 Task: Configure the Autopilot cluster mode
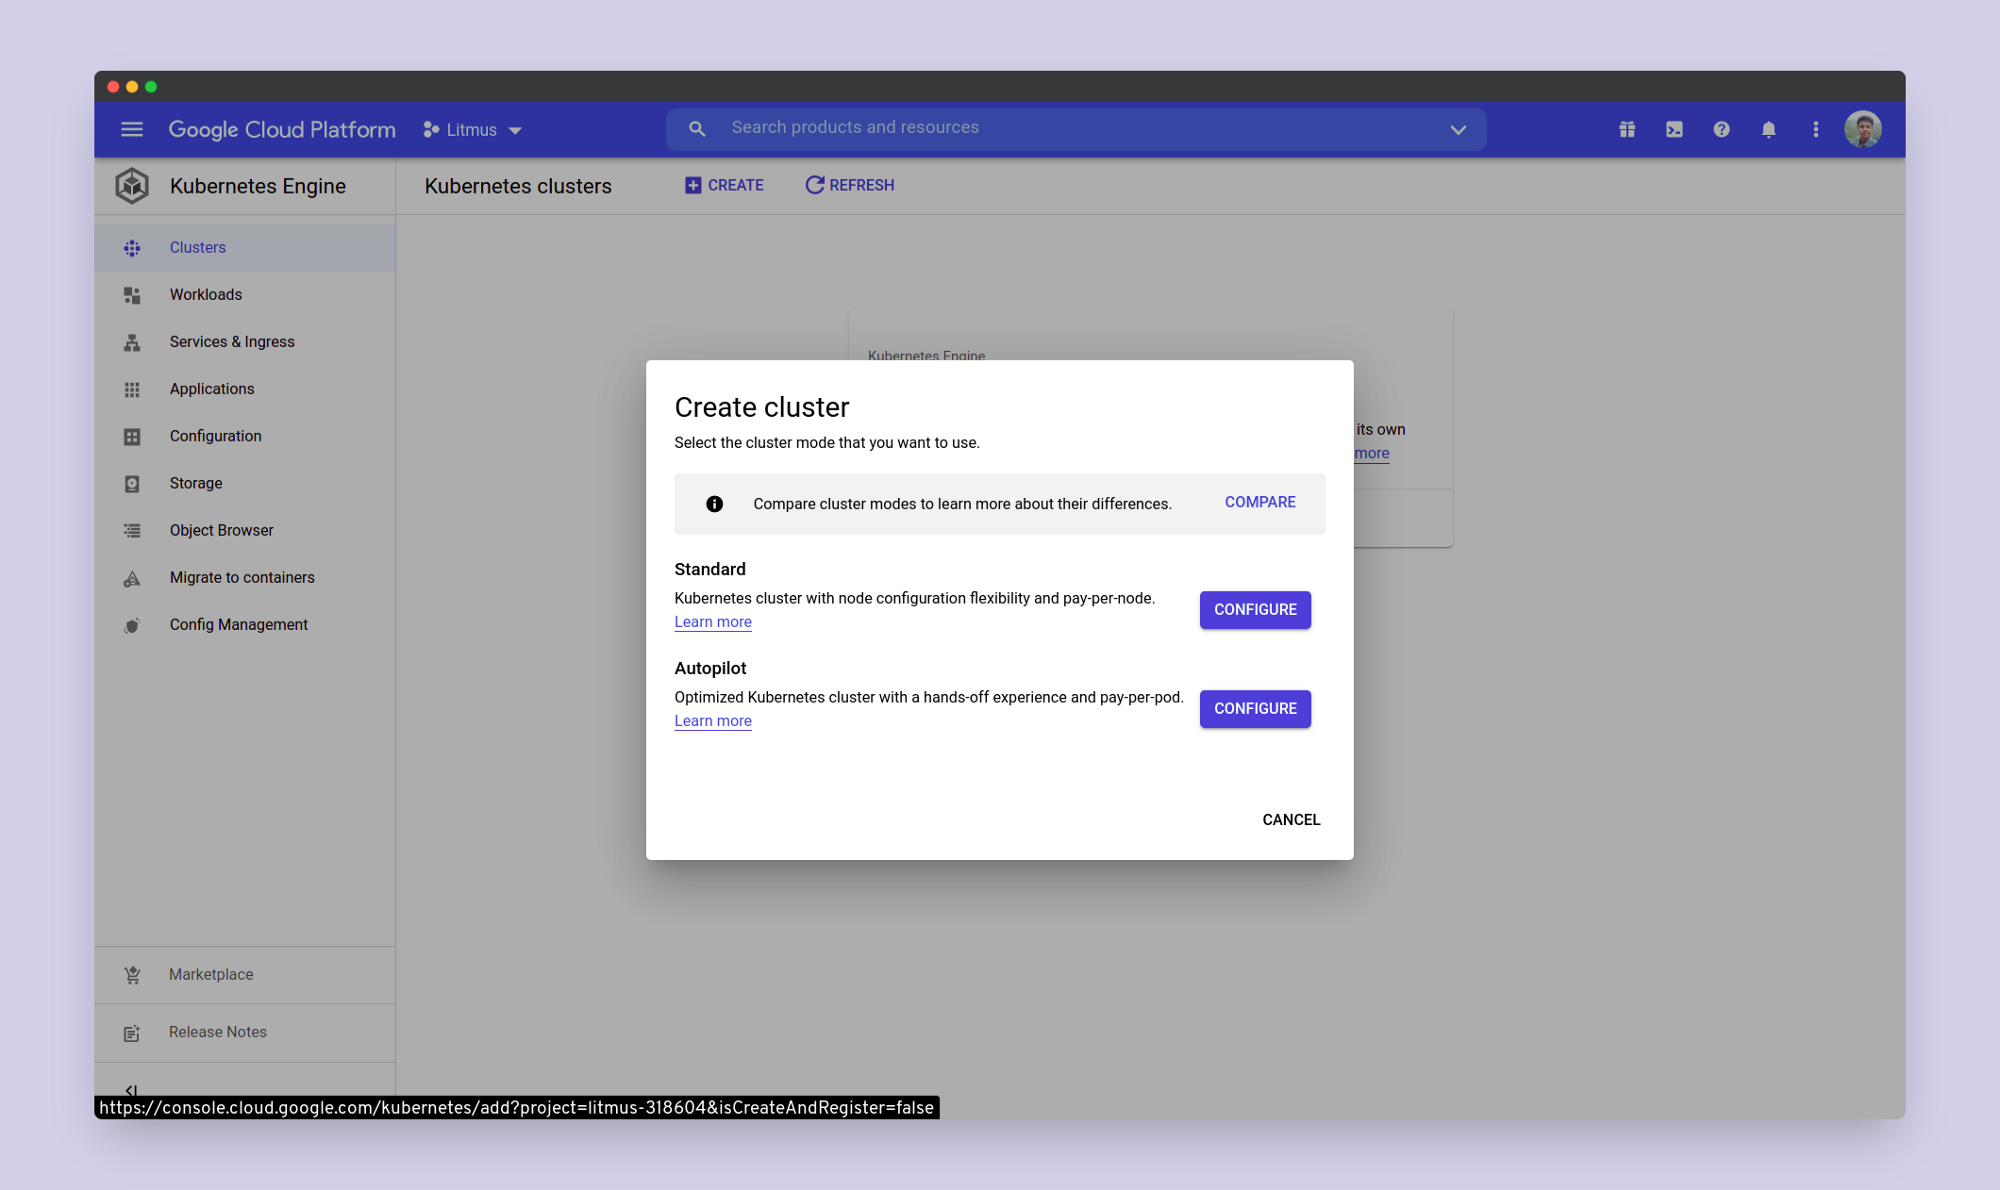(x=1255, y=708)
